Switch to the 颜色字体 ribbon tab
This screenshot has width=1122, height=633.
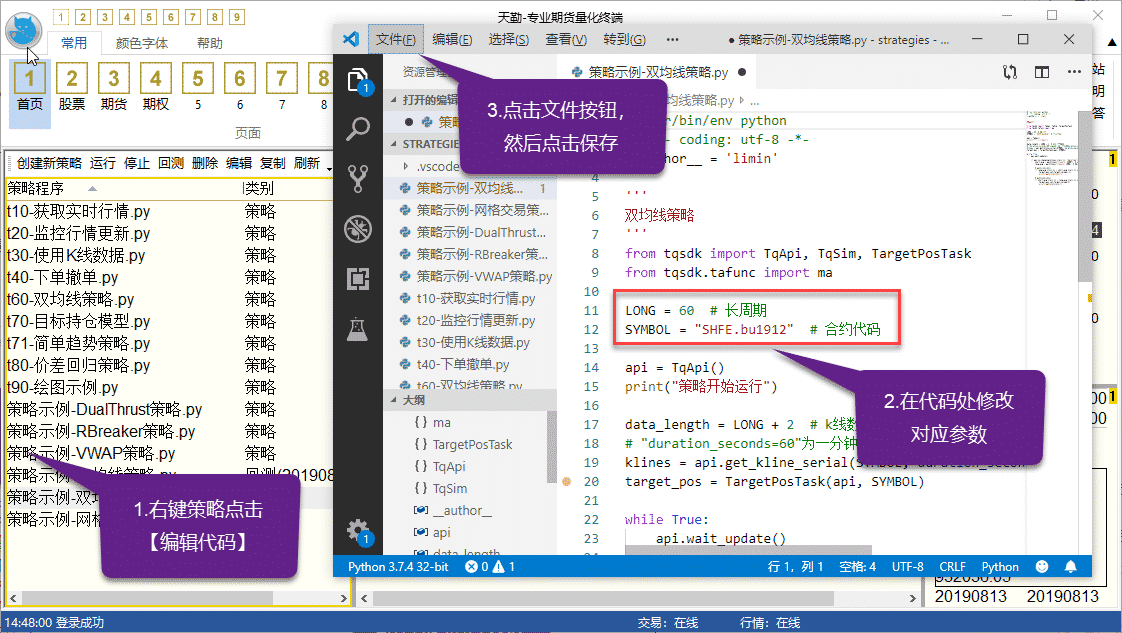141,43
